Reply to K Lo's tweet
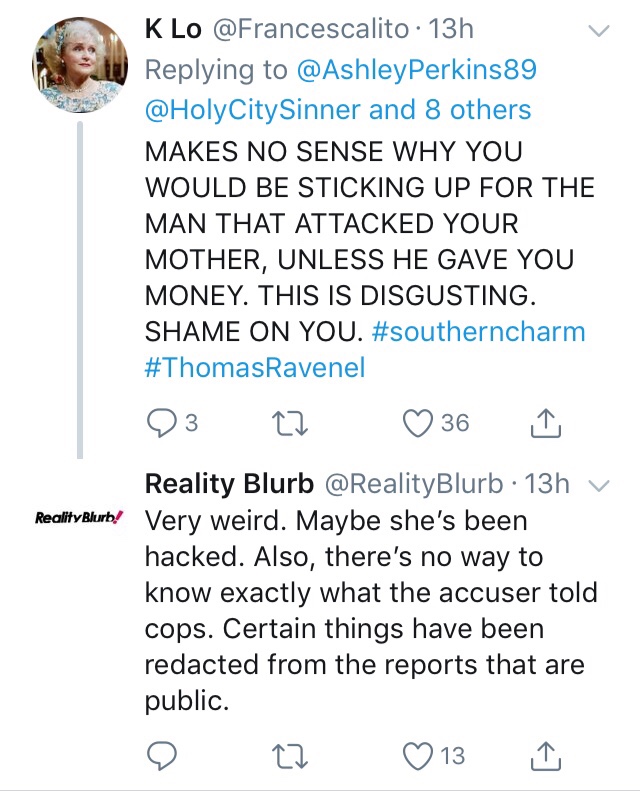 [161, 423]
